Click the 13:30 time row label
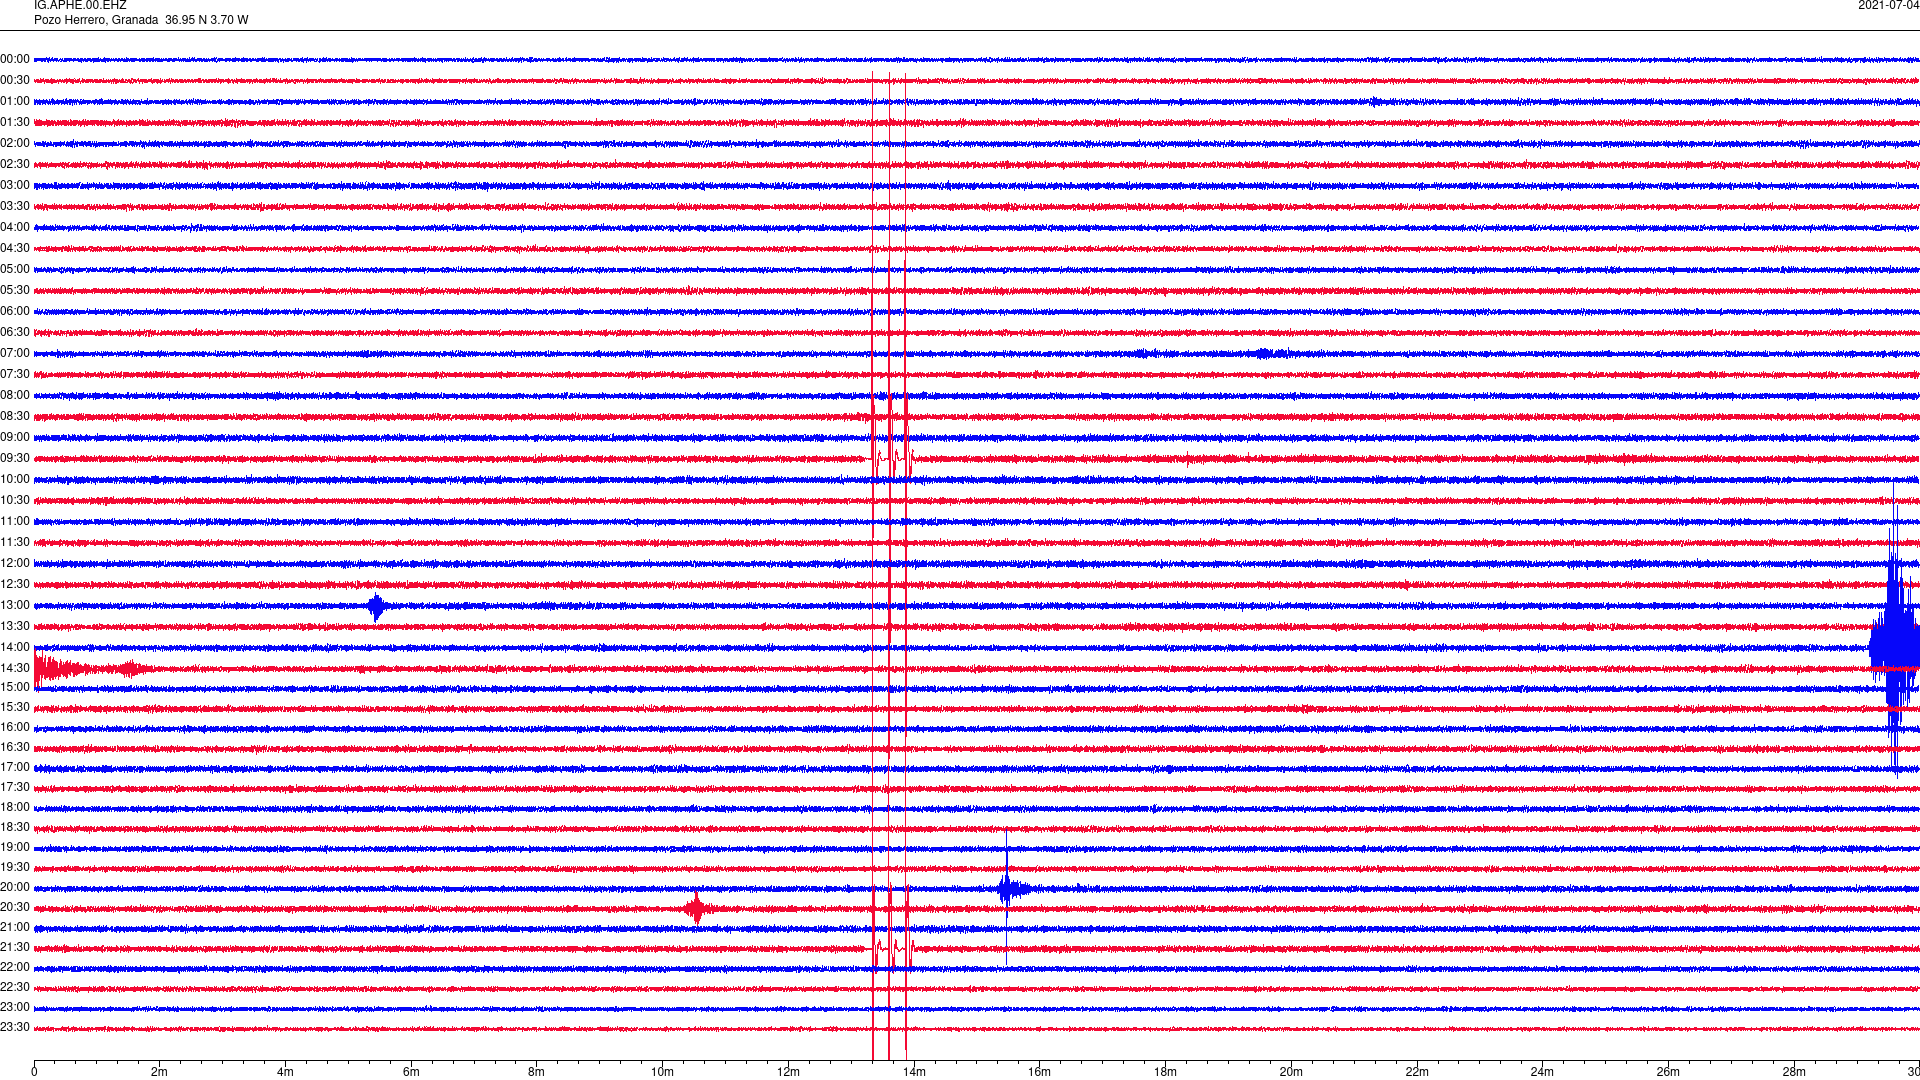Screen dimensions: 1920x1080 (x=15, y=627)
